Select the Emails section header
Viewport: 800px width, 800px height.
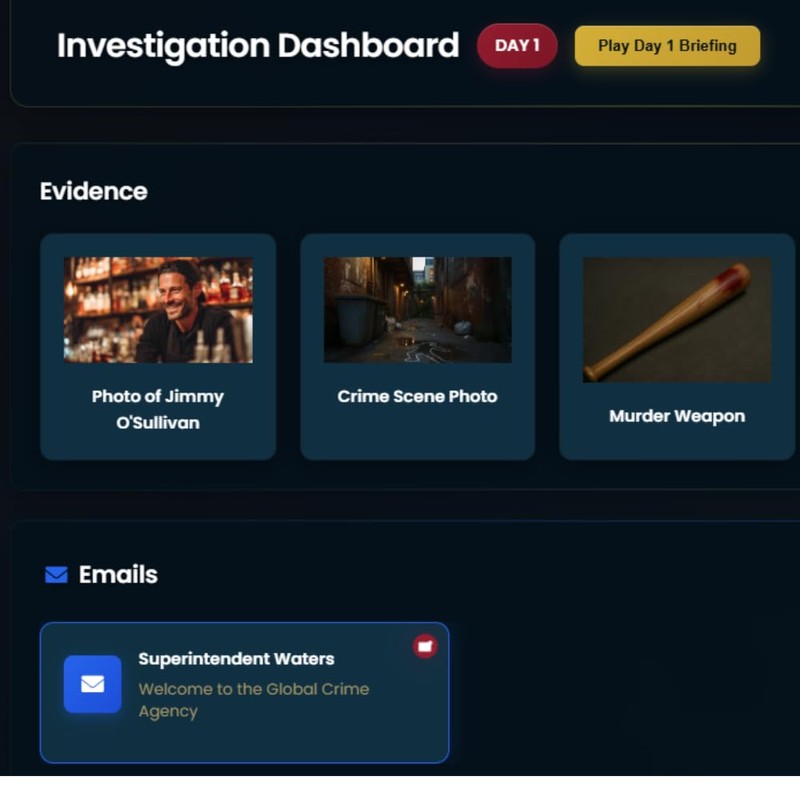click(117, 574)
